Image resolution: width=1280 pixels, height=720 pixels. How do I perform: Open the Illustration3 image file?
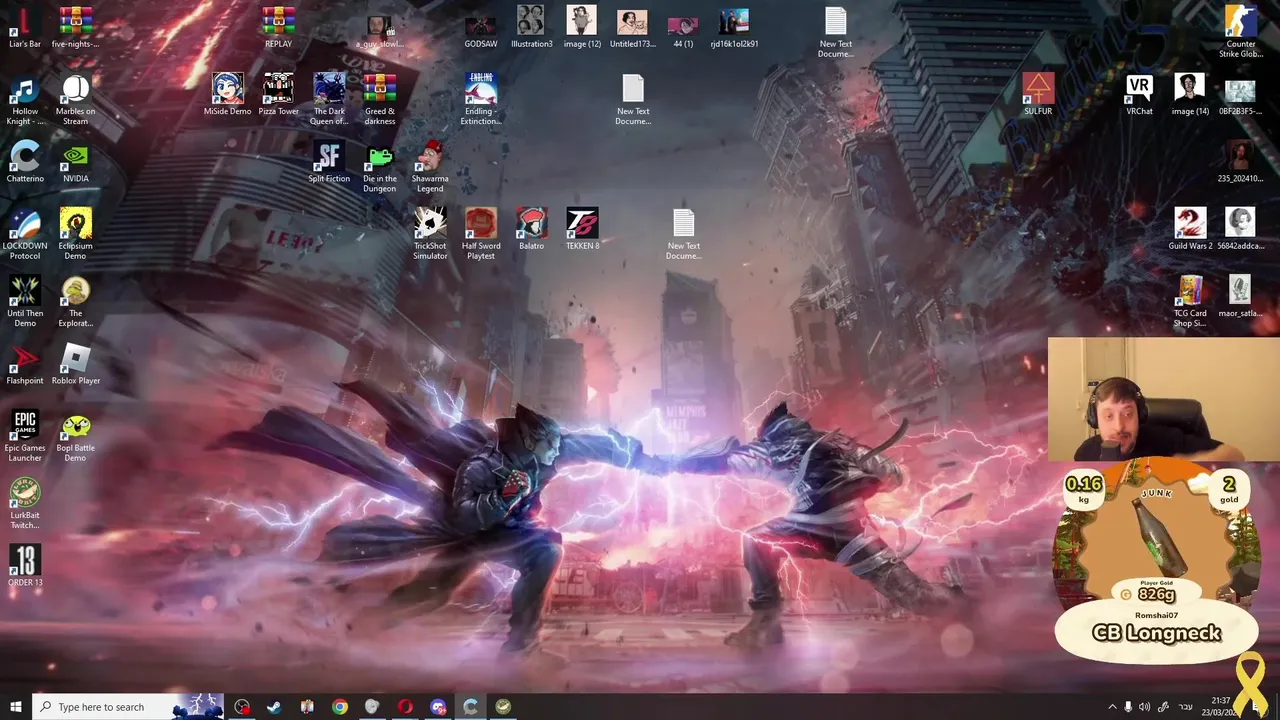[531, 27]
